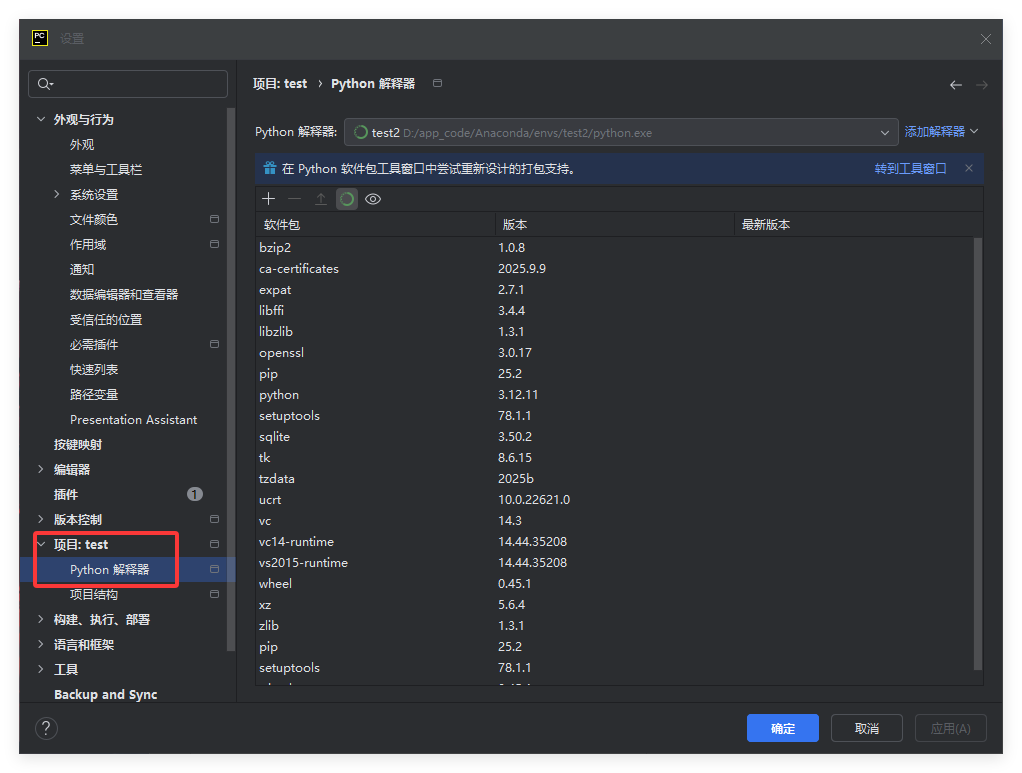This screenshot has width=1022, height=773.
Task: Close the settings dialog window
Action: tap(986, 39)
